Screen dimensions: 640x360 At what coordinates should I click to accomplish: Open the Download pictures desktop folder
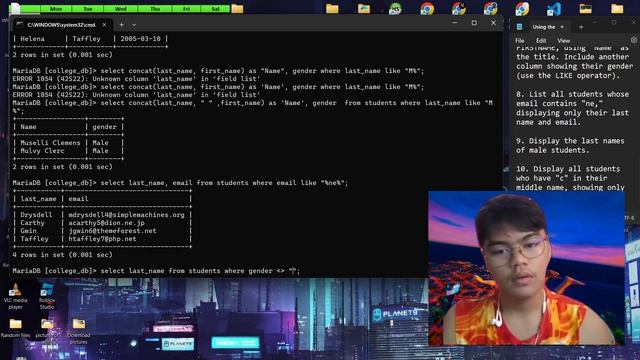coord(79,331)
